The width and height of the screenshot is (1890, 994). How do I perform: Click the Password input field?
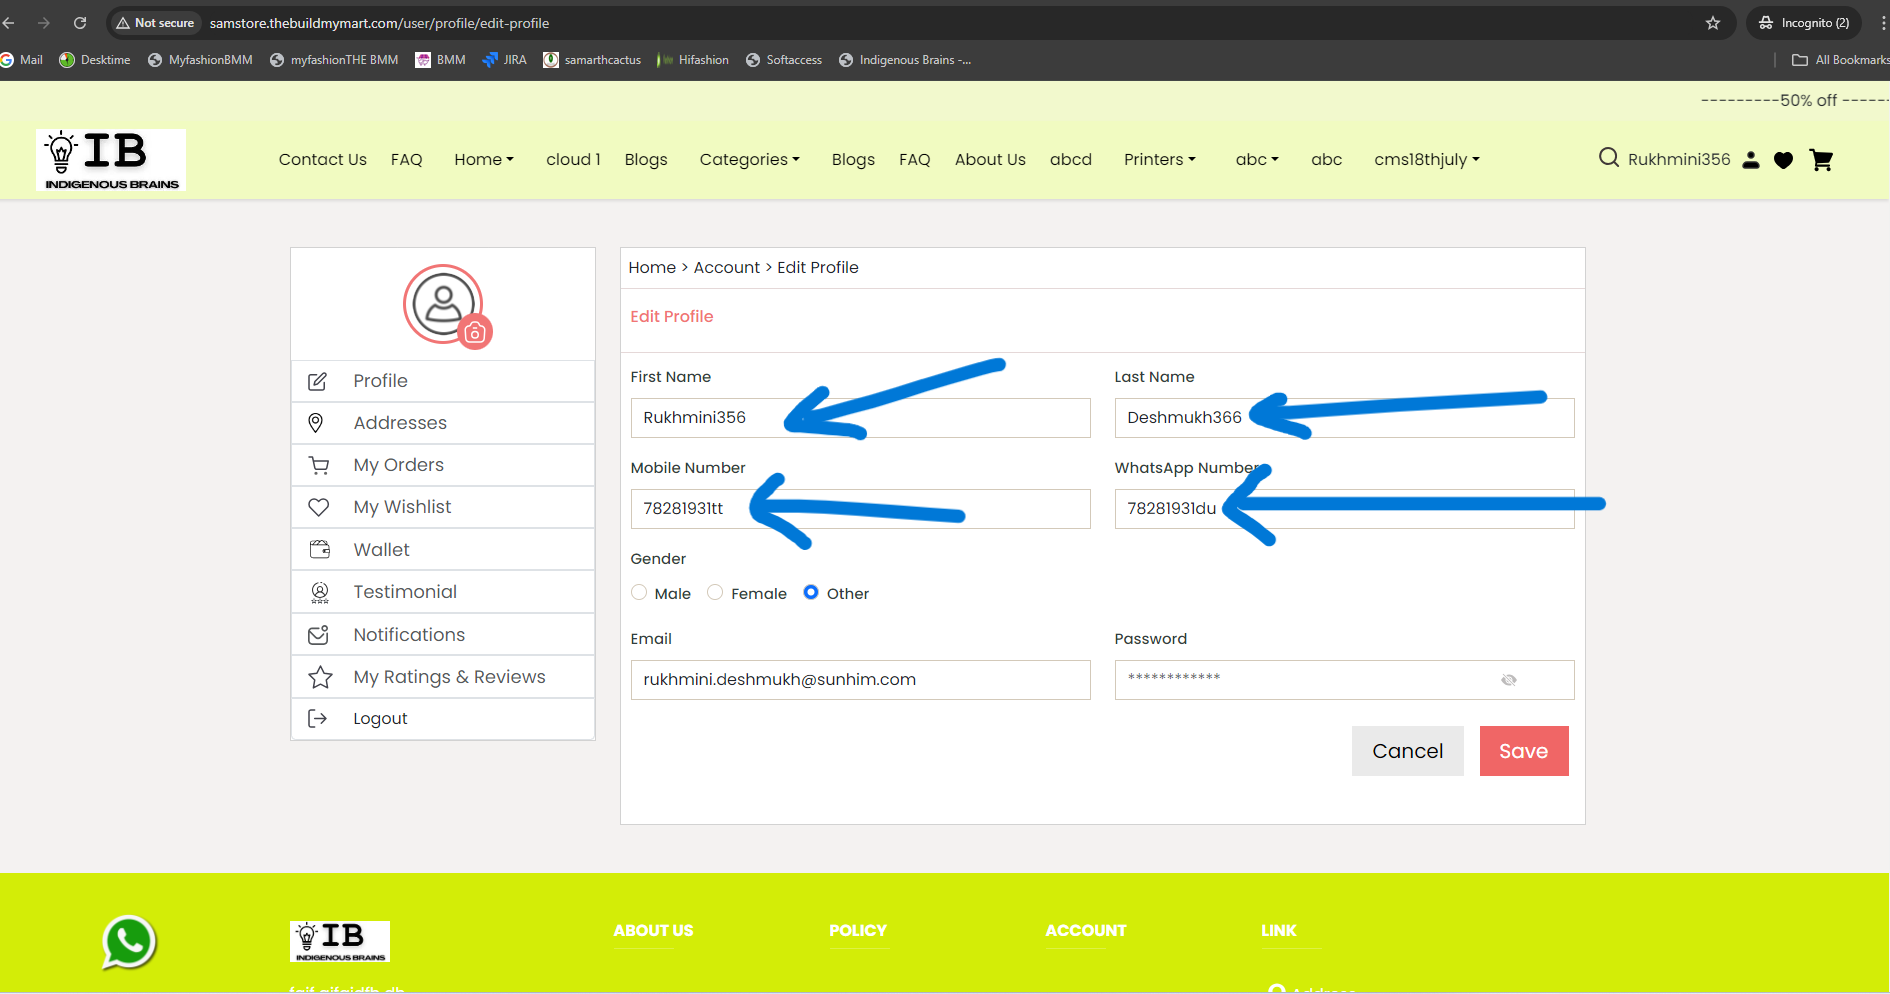pyautogui.click(x=1344, y=680)
